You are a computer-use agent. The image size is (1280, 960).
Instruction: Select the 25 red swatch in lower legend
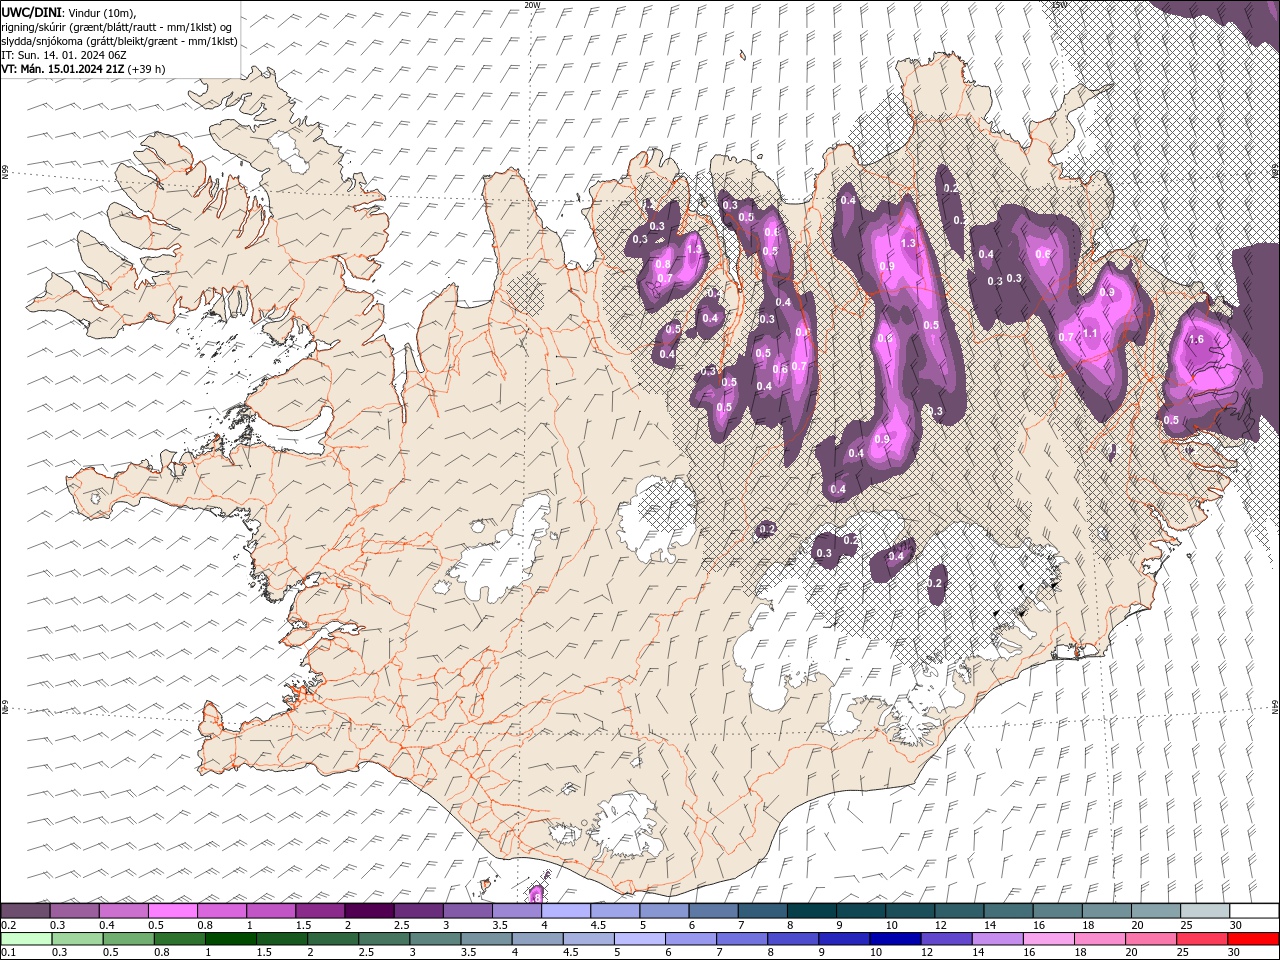pos(1202,939)
